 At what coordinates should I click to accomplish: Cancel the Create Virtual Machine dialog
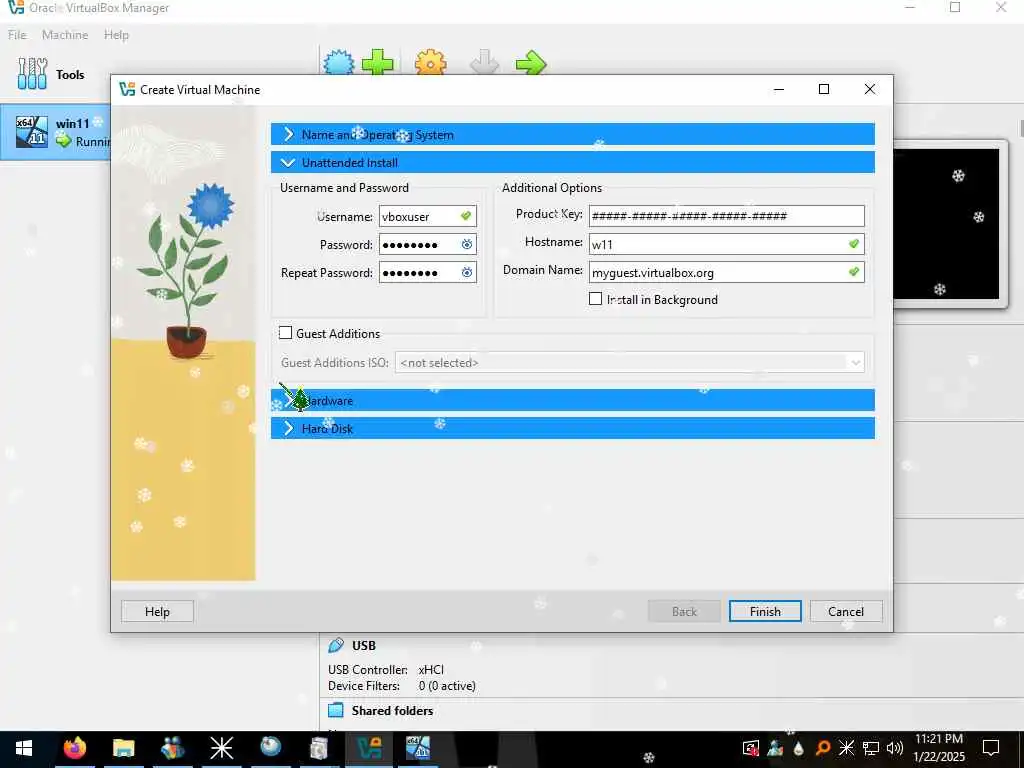pyautogui.click(x=846, y=611)
